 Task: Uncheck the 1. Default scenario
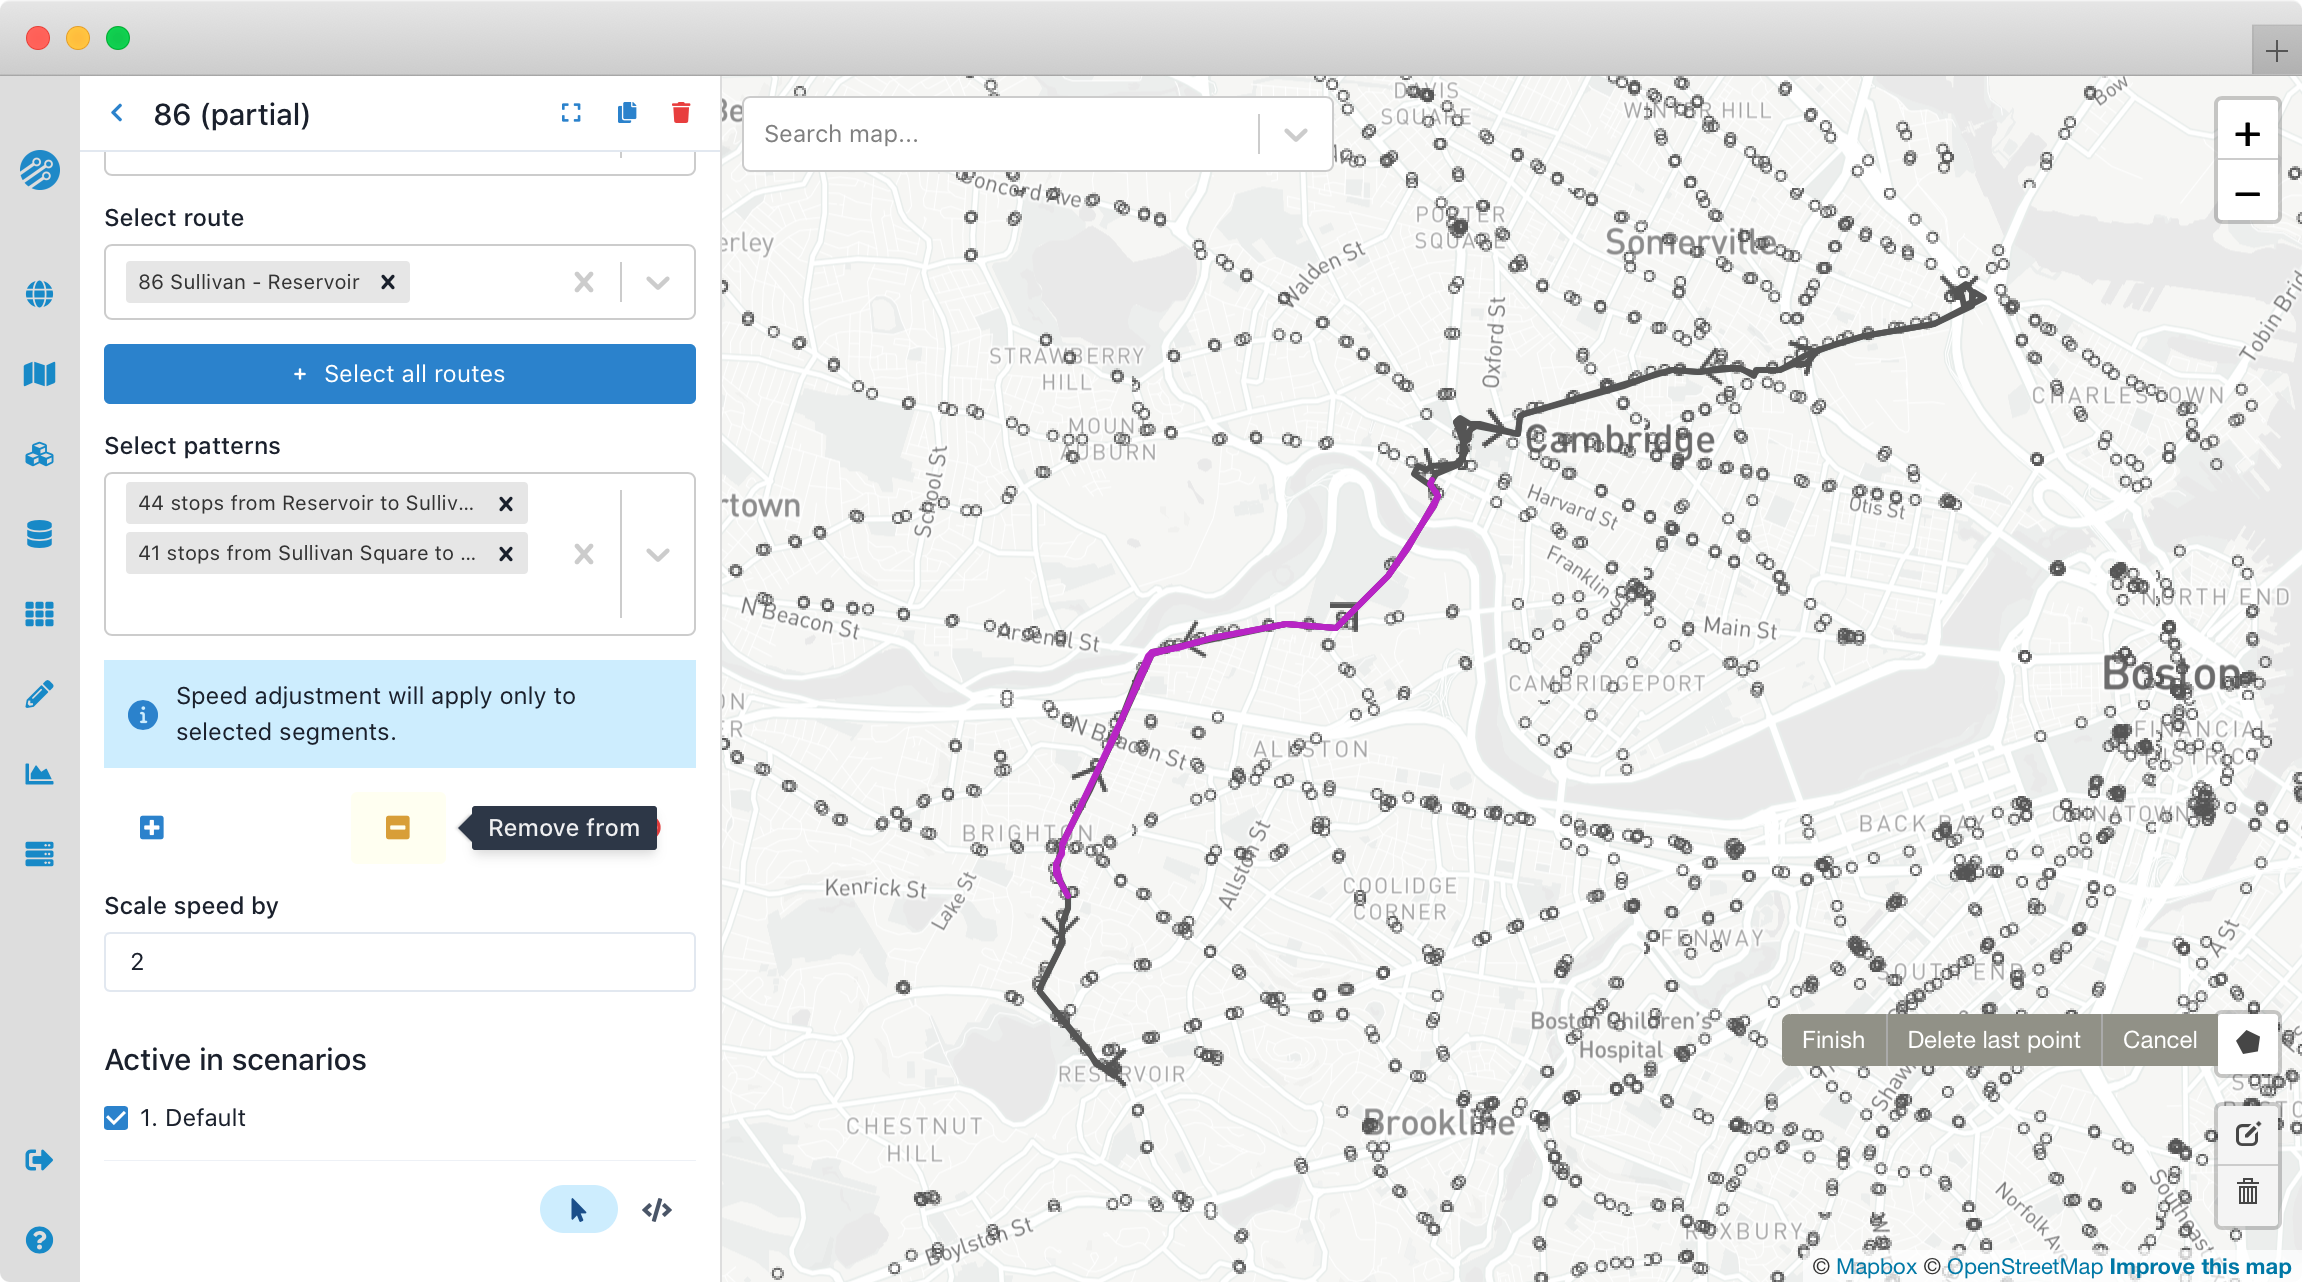115,1117
